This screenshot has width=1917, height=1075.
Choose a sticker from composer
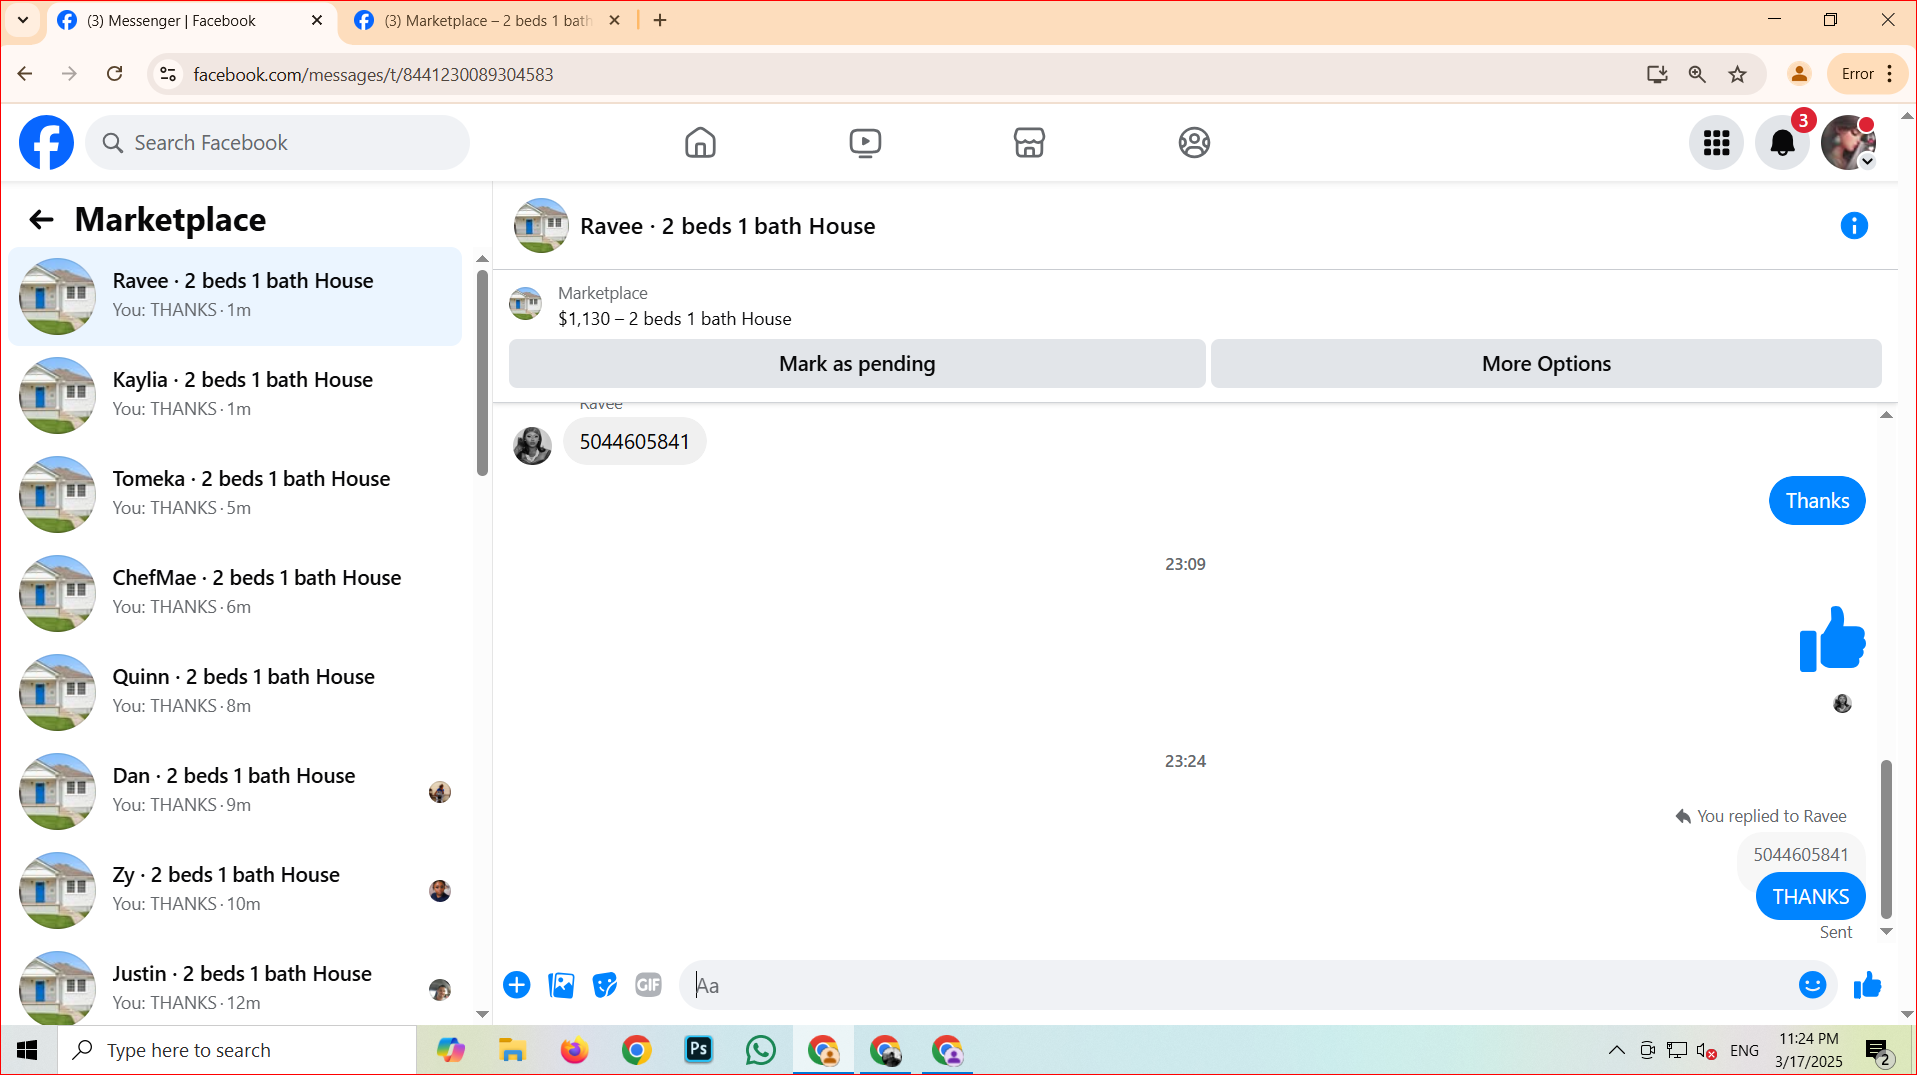click(605, 985)
